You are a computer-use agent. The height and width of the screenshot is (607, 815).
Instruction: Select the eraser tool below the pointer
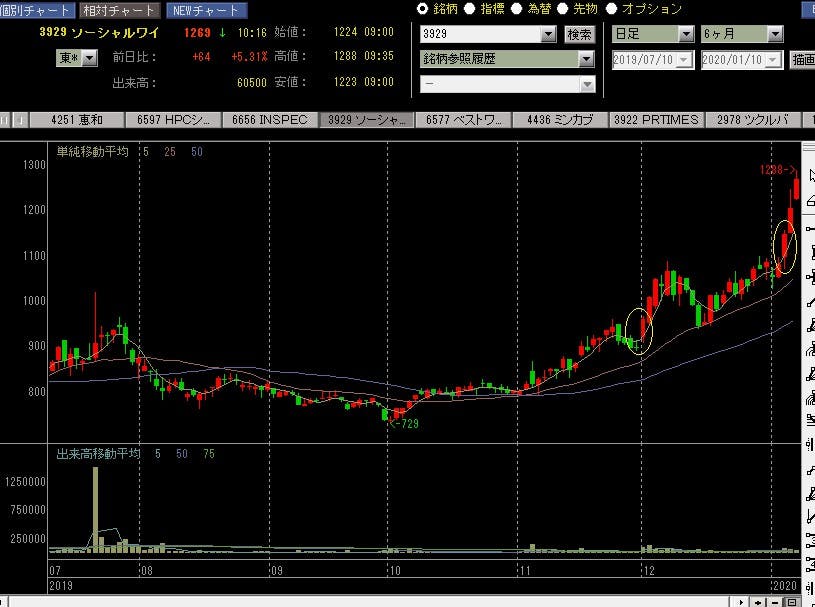pos(809,201)
